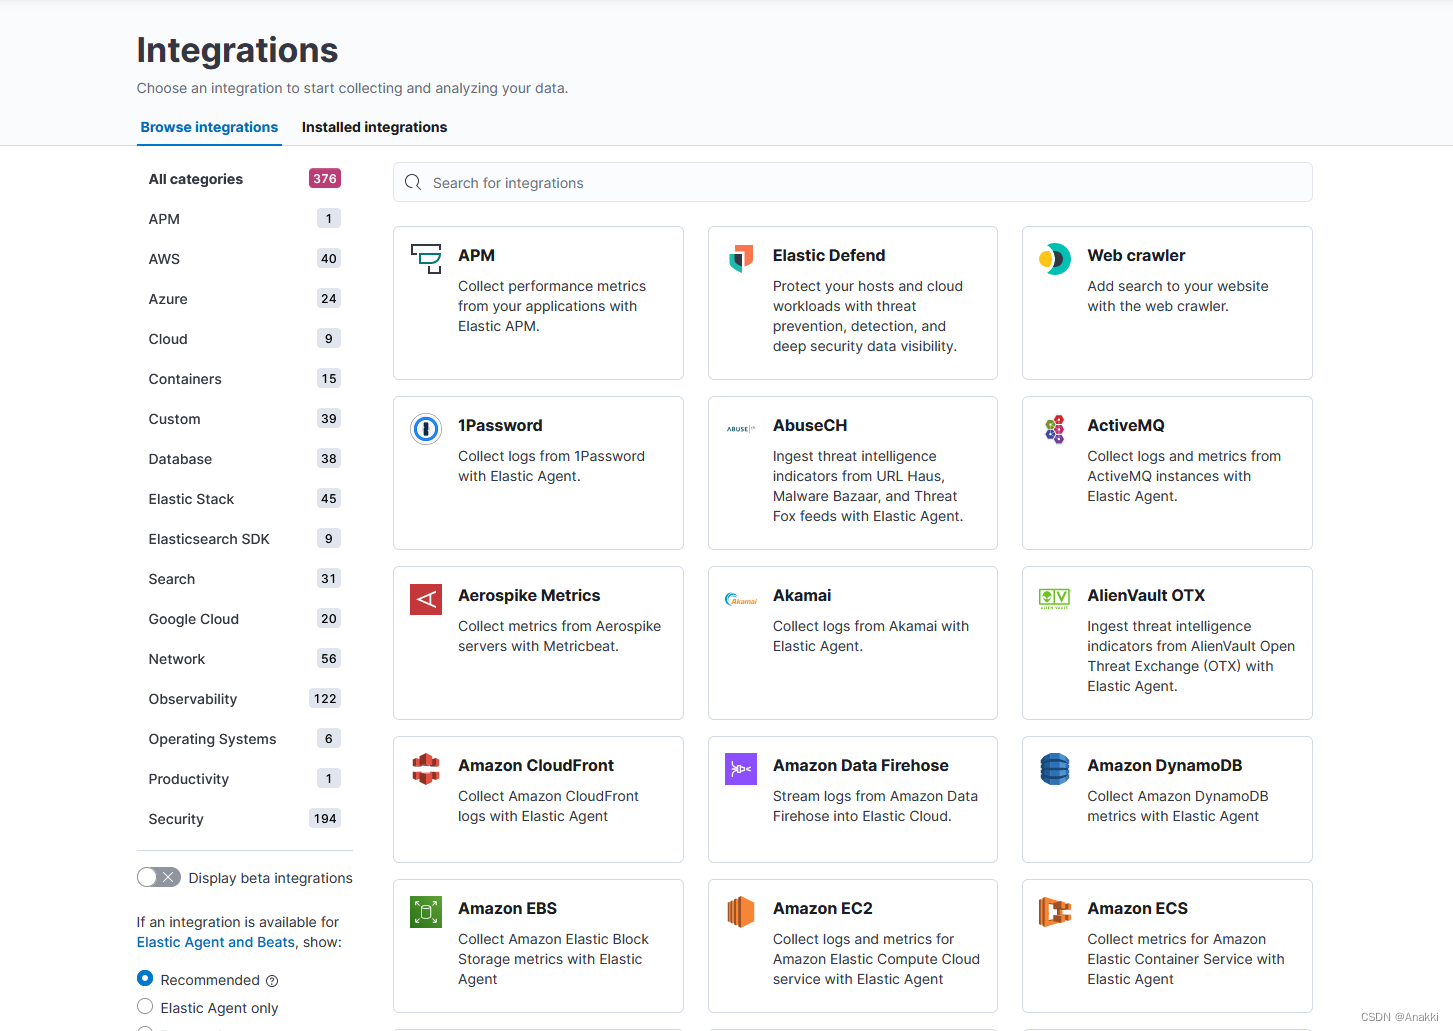Viewport: 1453px width, 1031px height.
Task: Click the Amazon EBS green icon
Action: [426, 912]
